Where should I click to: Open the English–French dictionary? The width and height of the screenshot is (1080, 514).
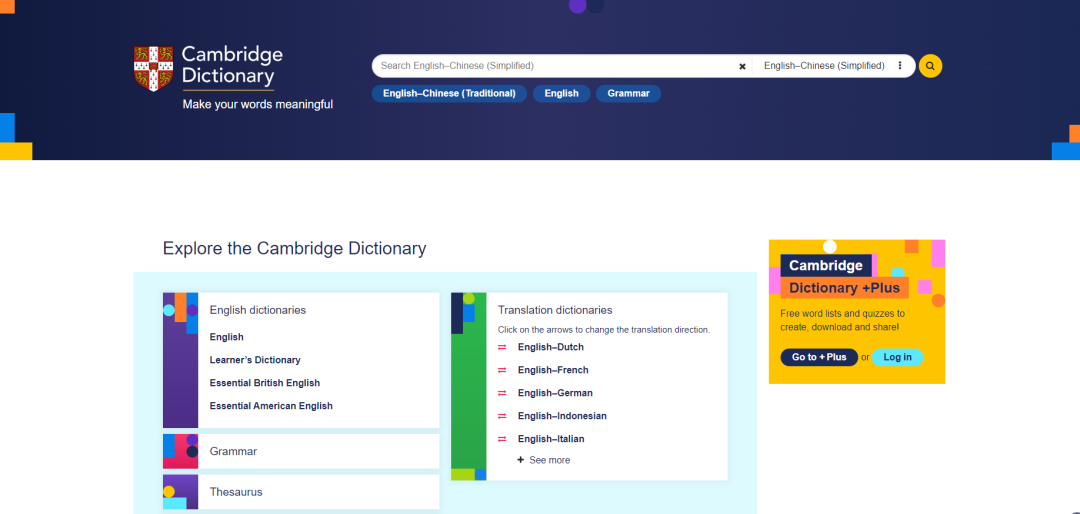[x=553, y=370]
